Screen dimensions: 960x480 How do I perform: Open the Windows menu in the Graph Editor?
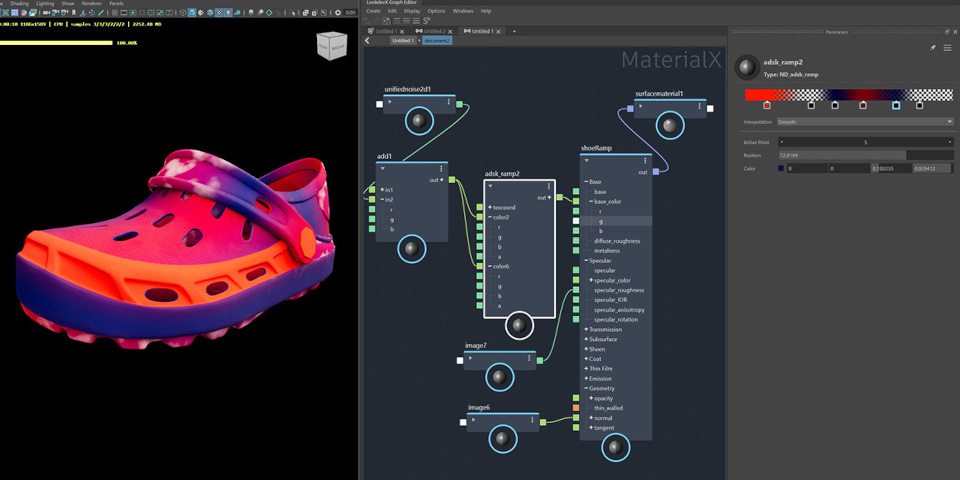tap(462, 11)
